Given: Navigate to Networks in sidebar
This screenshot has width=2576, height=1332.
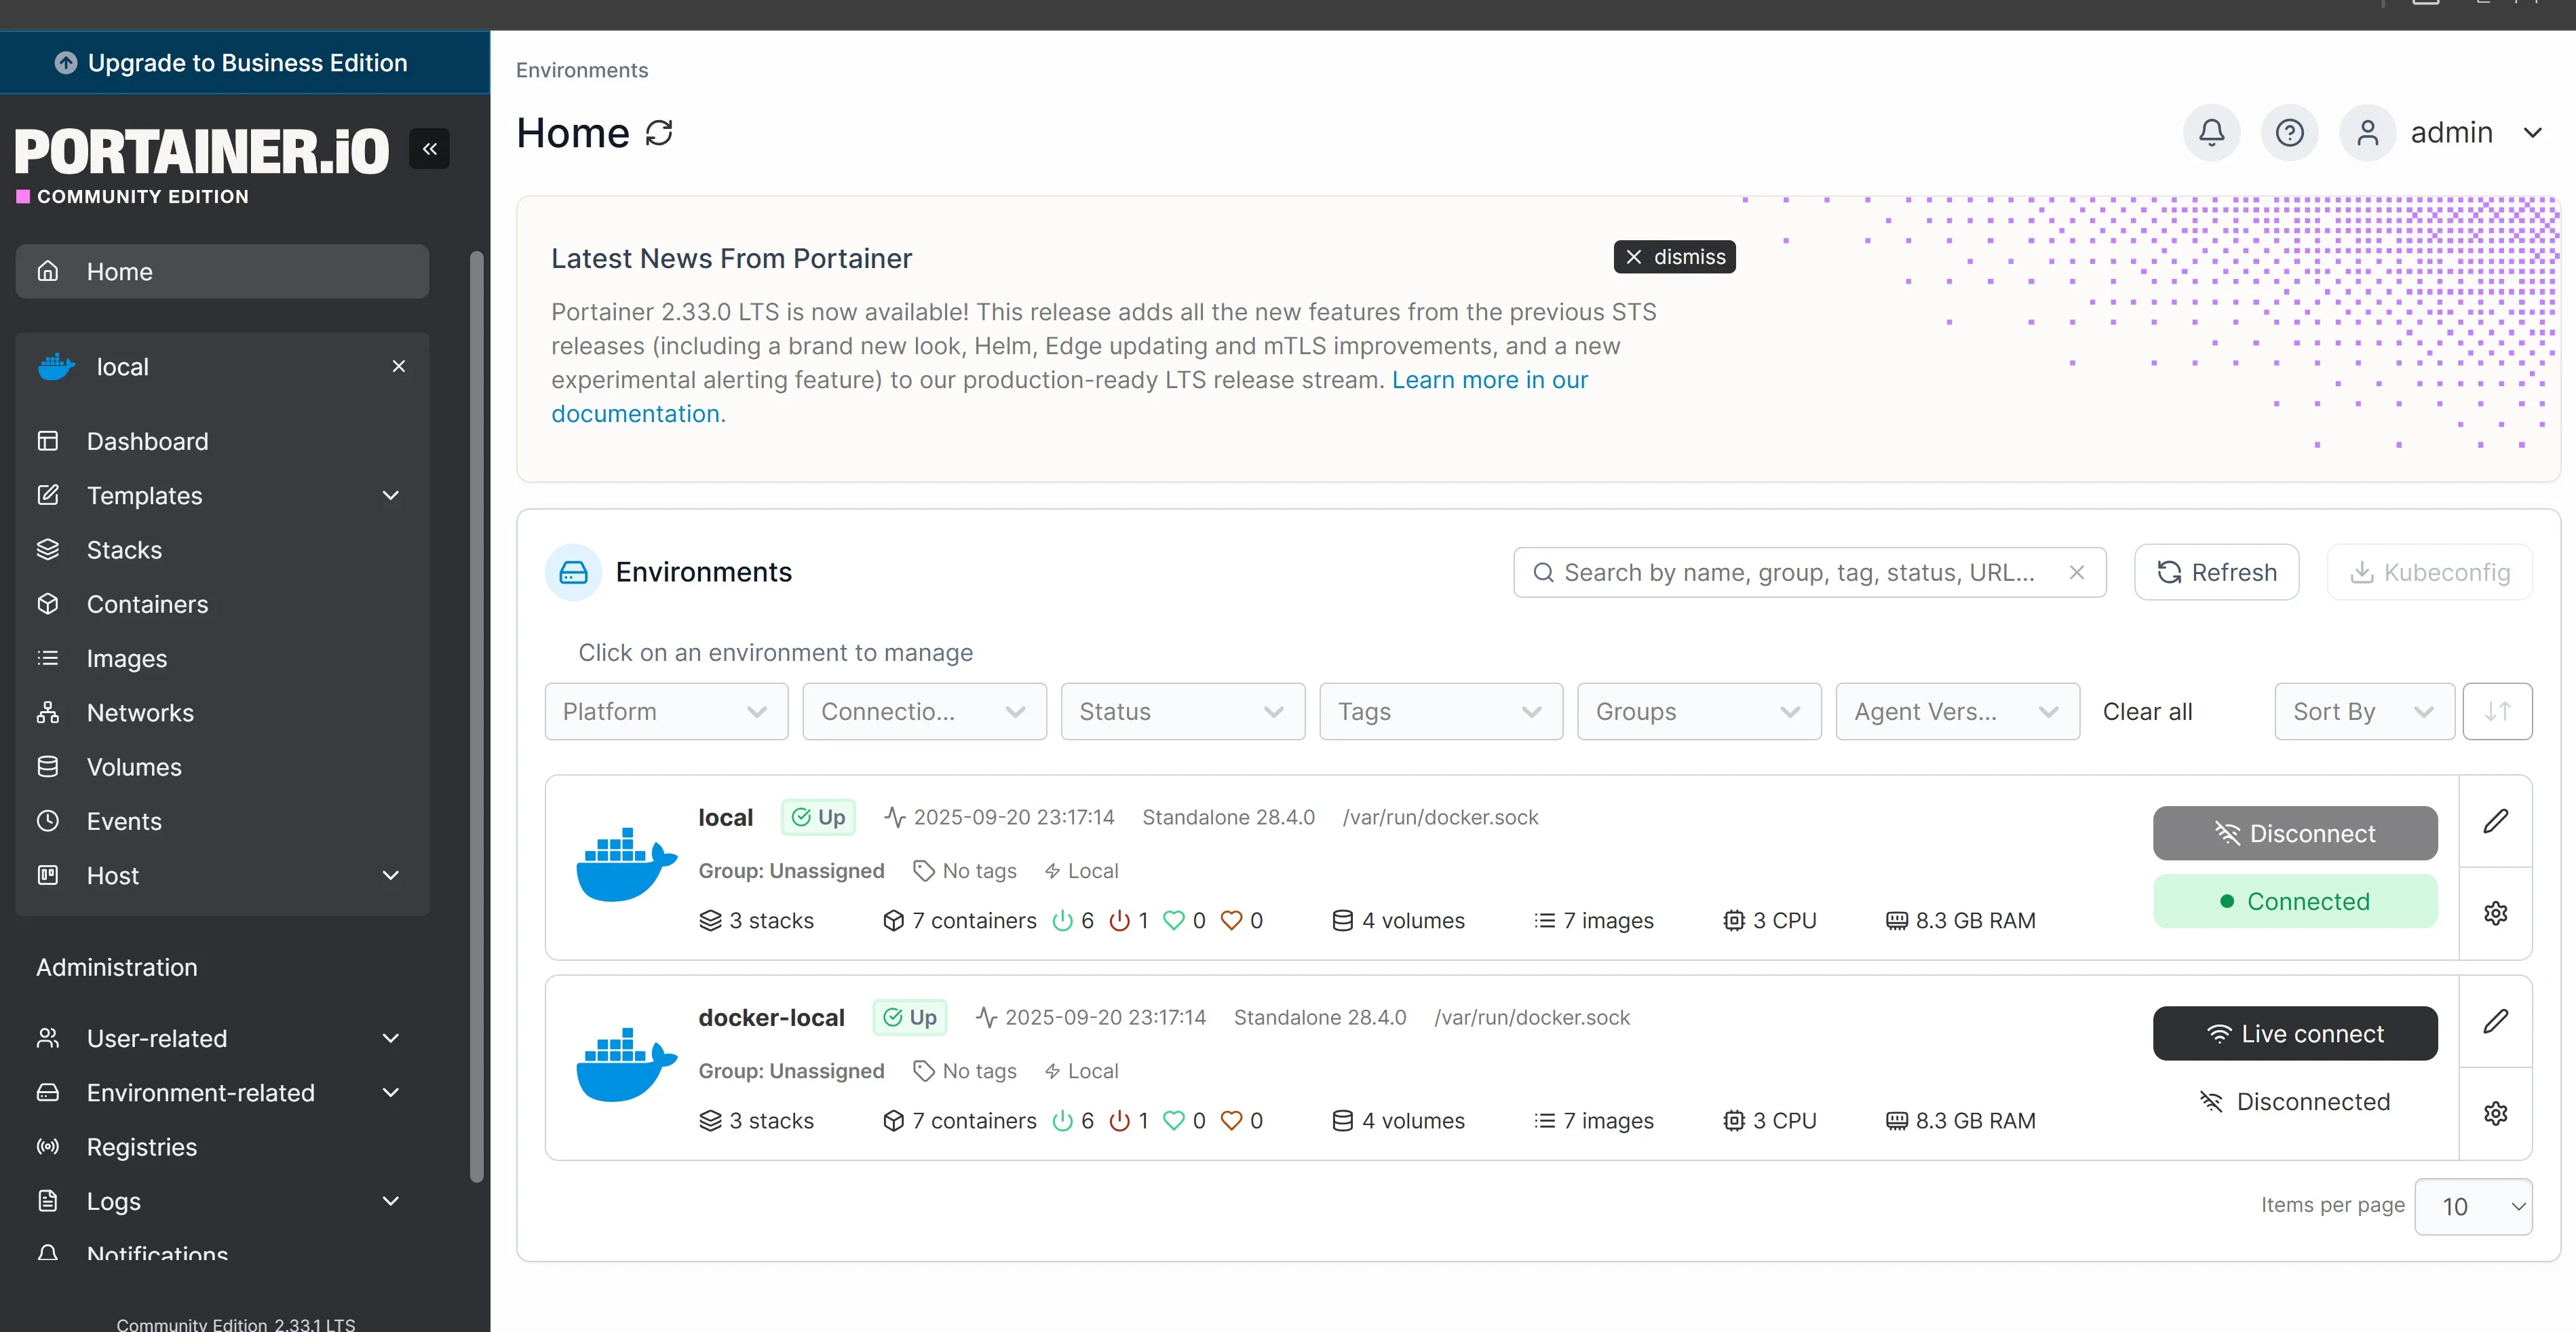Looking at the screenshot, I should pyautogui.click(x=222, y=713).
